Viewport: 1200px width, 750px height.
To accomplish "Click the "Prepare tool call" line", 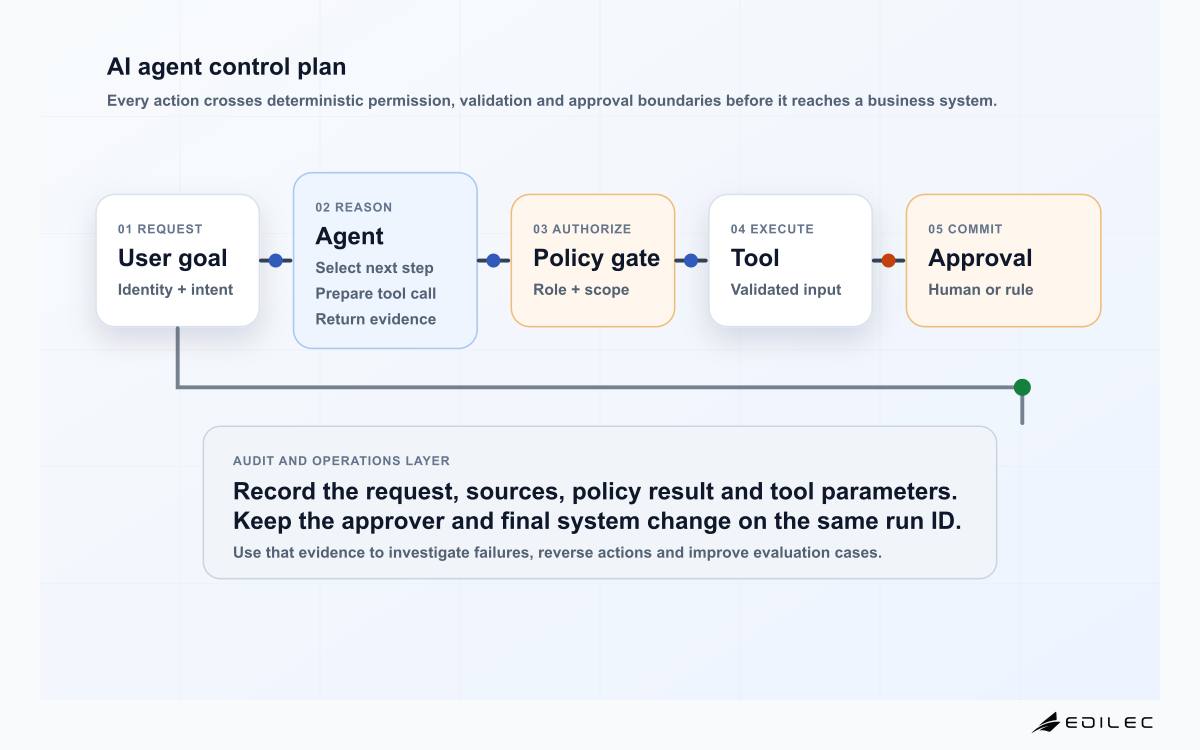I will click(x=376, y=294).
